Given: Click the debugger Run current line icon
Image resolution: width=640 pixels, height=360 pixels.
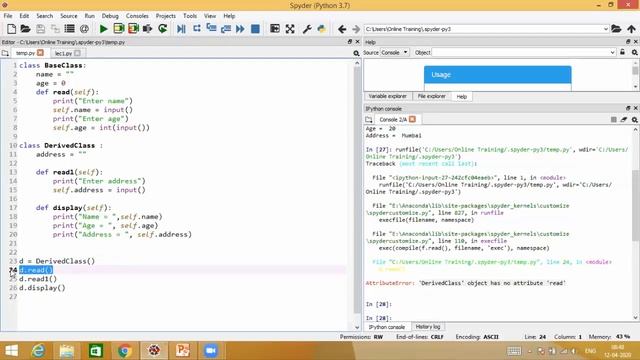Looking at the screenshot, I should tap(197, 29).
